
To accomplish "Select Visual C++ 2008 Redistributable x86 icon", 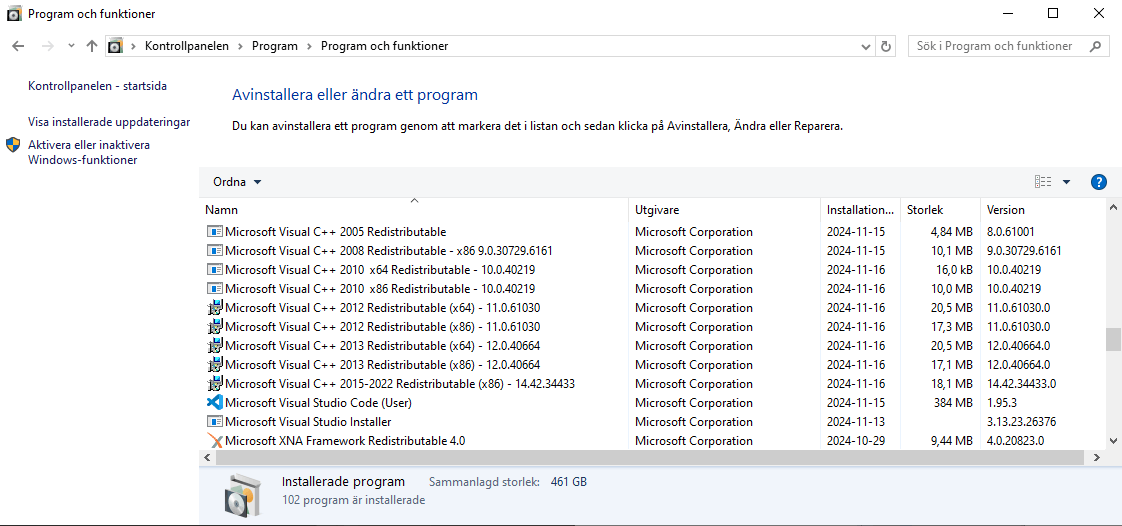I will point(215,250).
